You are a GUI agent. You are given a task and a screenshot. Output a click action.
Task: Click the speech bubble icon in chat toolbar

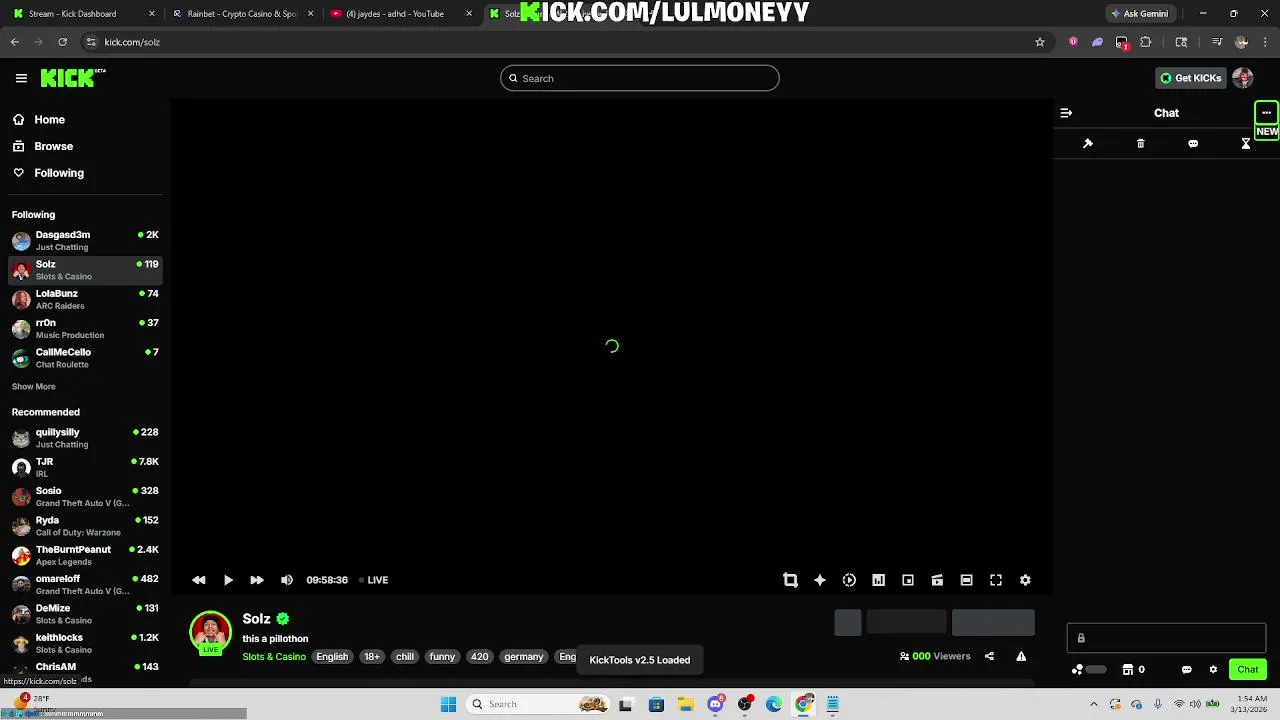[x=1193, y=144]
